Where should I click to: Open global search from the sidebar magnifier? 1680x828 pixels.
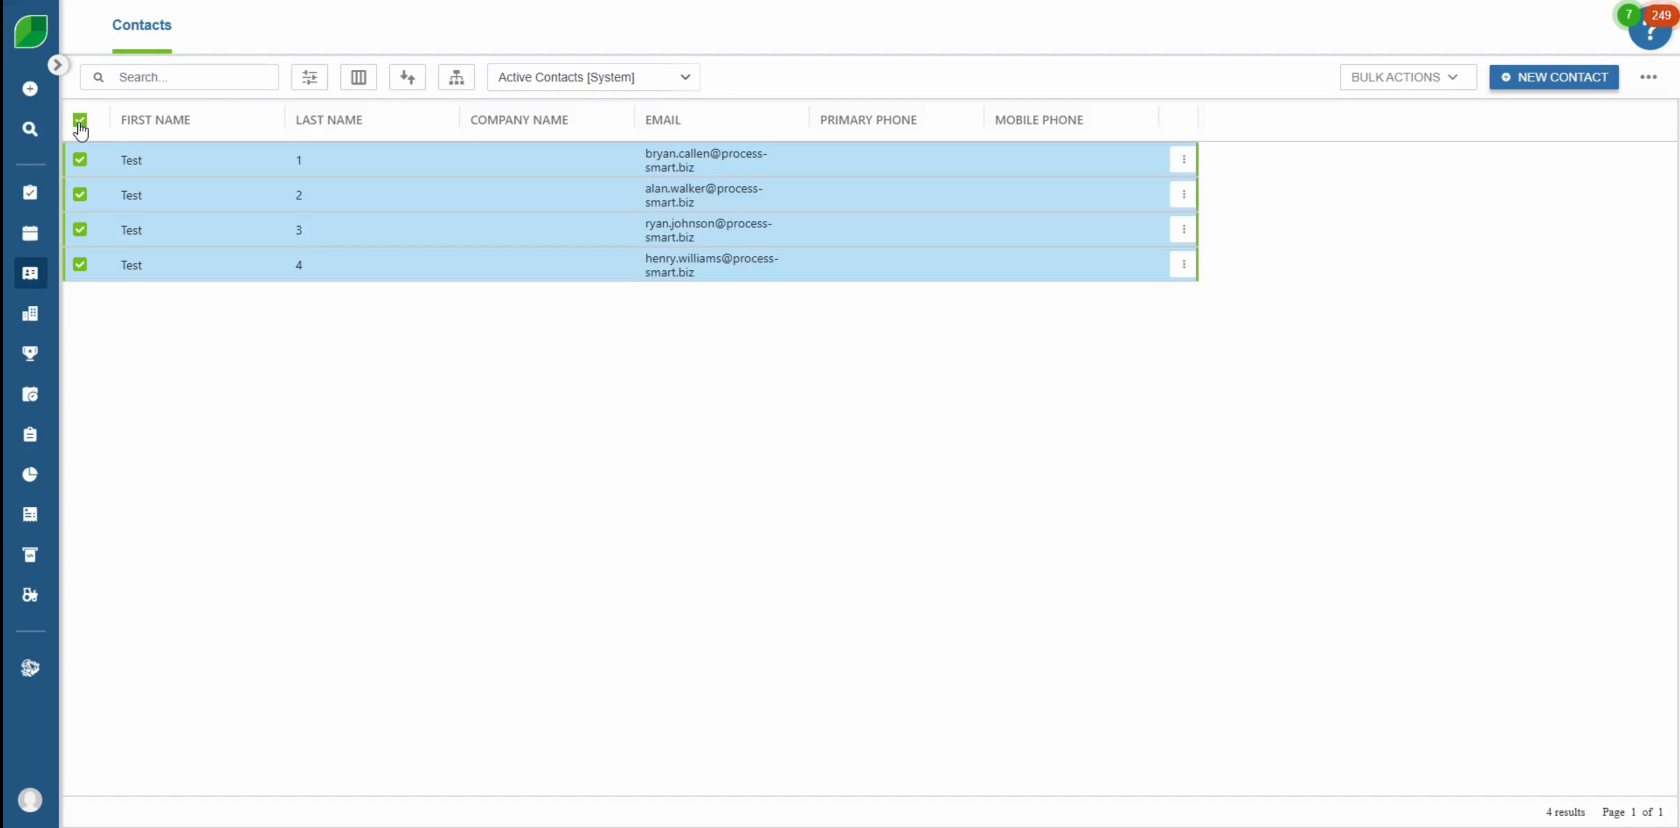(x=30, y=129)
